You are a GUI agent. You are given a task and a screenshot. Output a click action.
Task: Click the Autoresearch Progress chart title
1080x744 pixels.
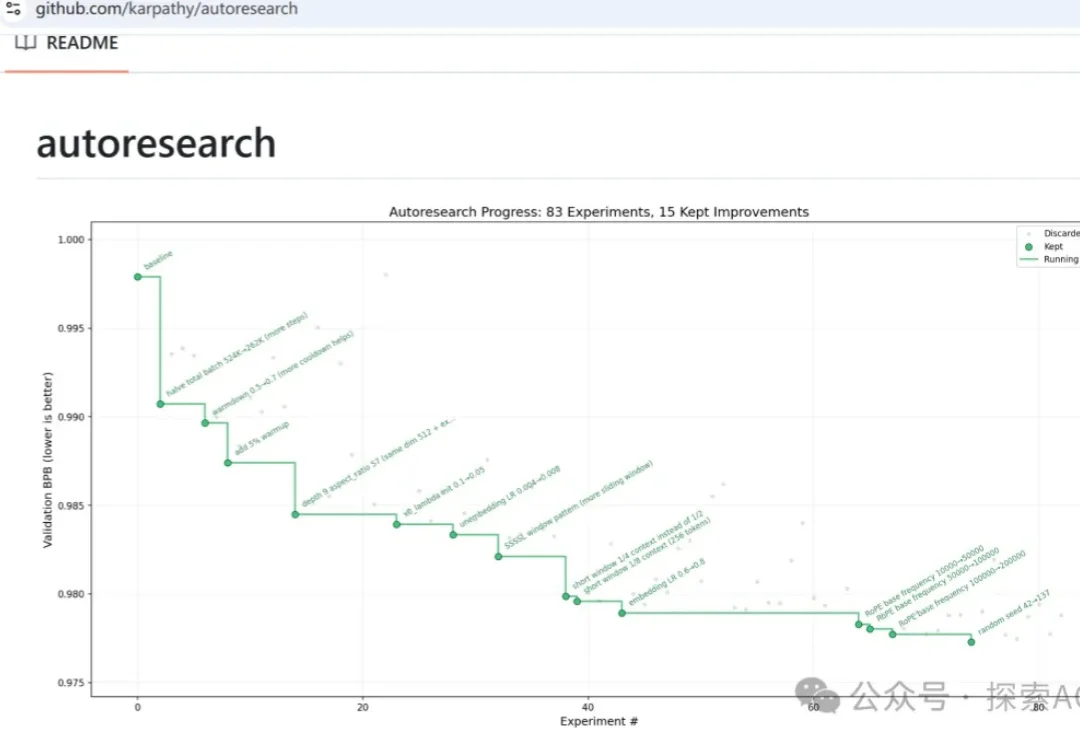[598, 212]
